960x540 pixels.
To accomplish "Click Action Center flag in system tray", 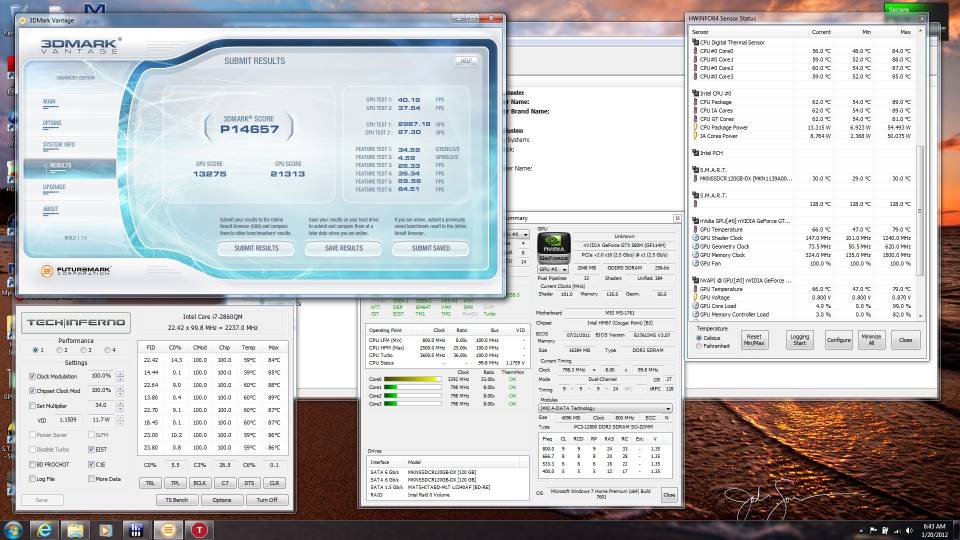I will [872, 531].
